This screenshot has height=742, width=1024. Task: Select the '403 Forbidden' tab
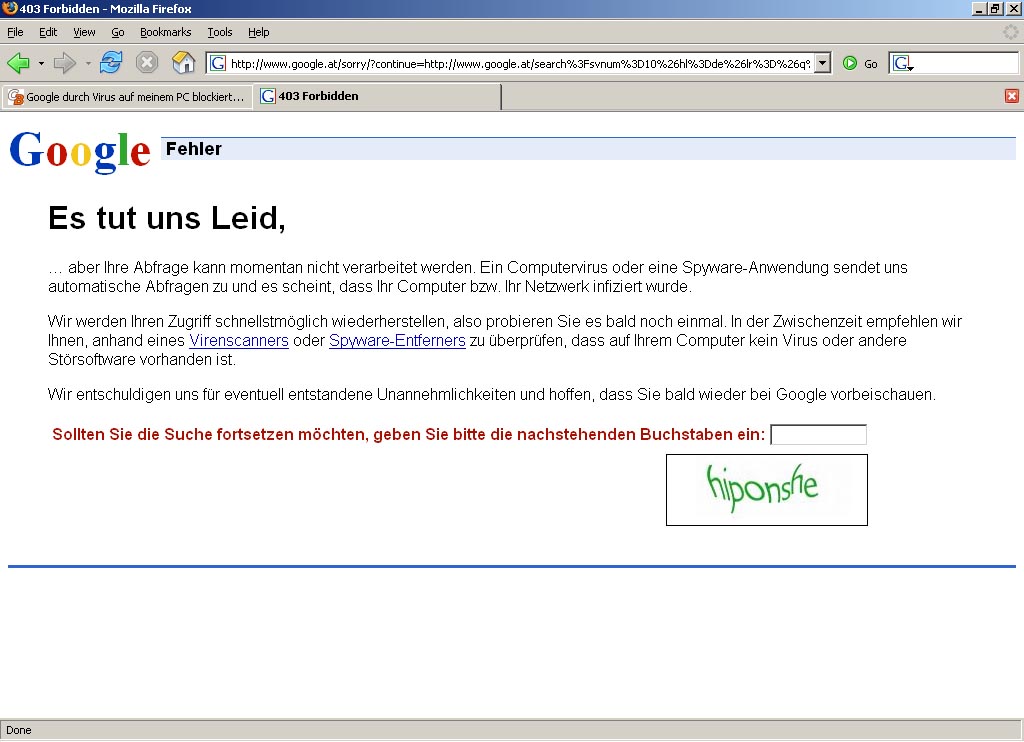point(377,96)
